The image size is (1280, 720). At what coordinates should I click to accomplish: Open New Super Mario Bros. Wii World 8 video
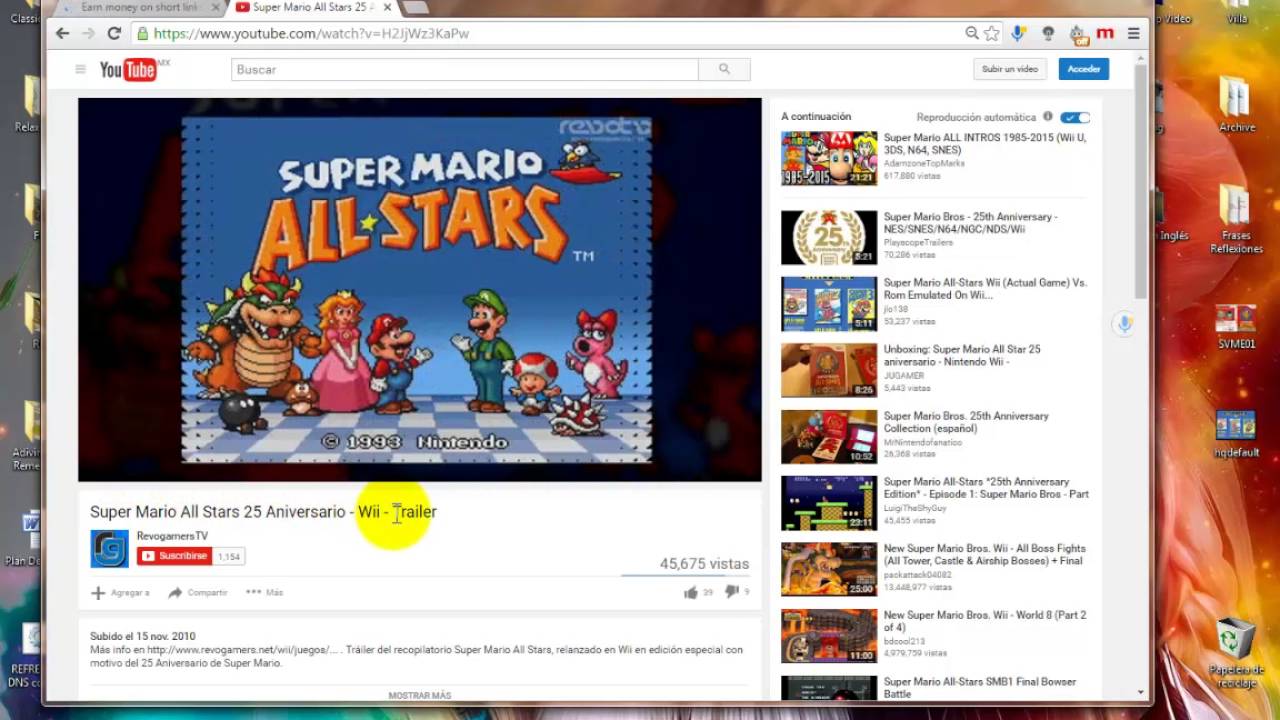pyautogui.click(x=985, y=621)
